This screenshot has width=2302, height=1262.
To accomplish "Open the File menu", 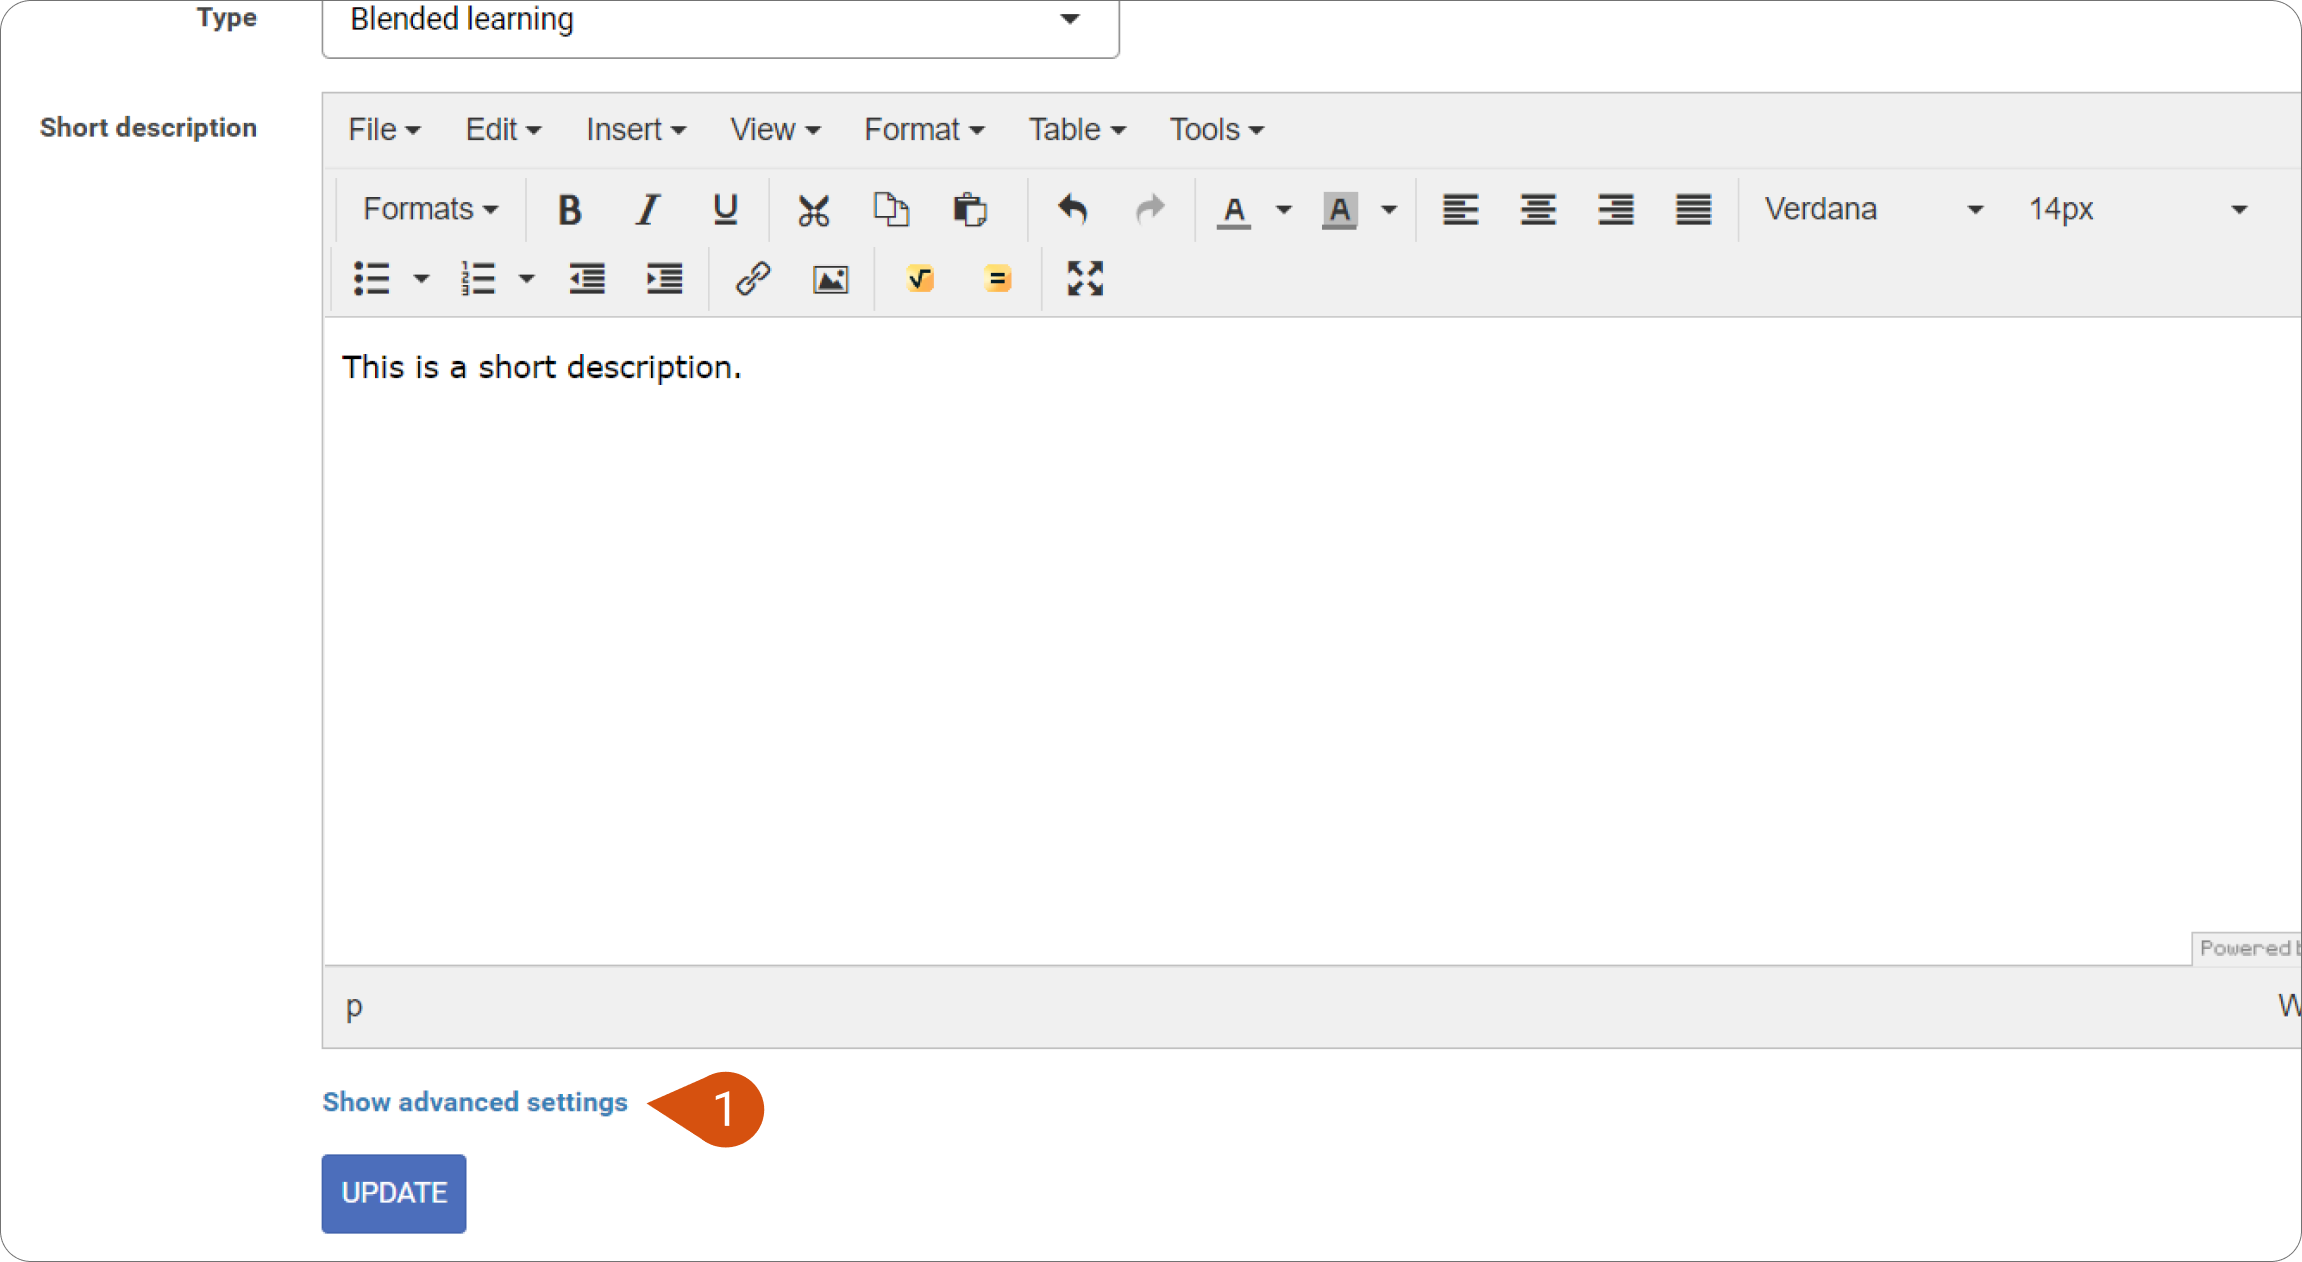I will pos(384,130).
